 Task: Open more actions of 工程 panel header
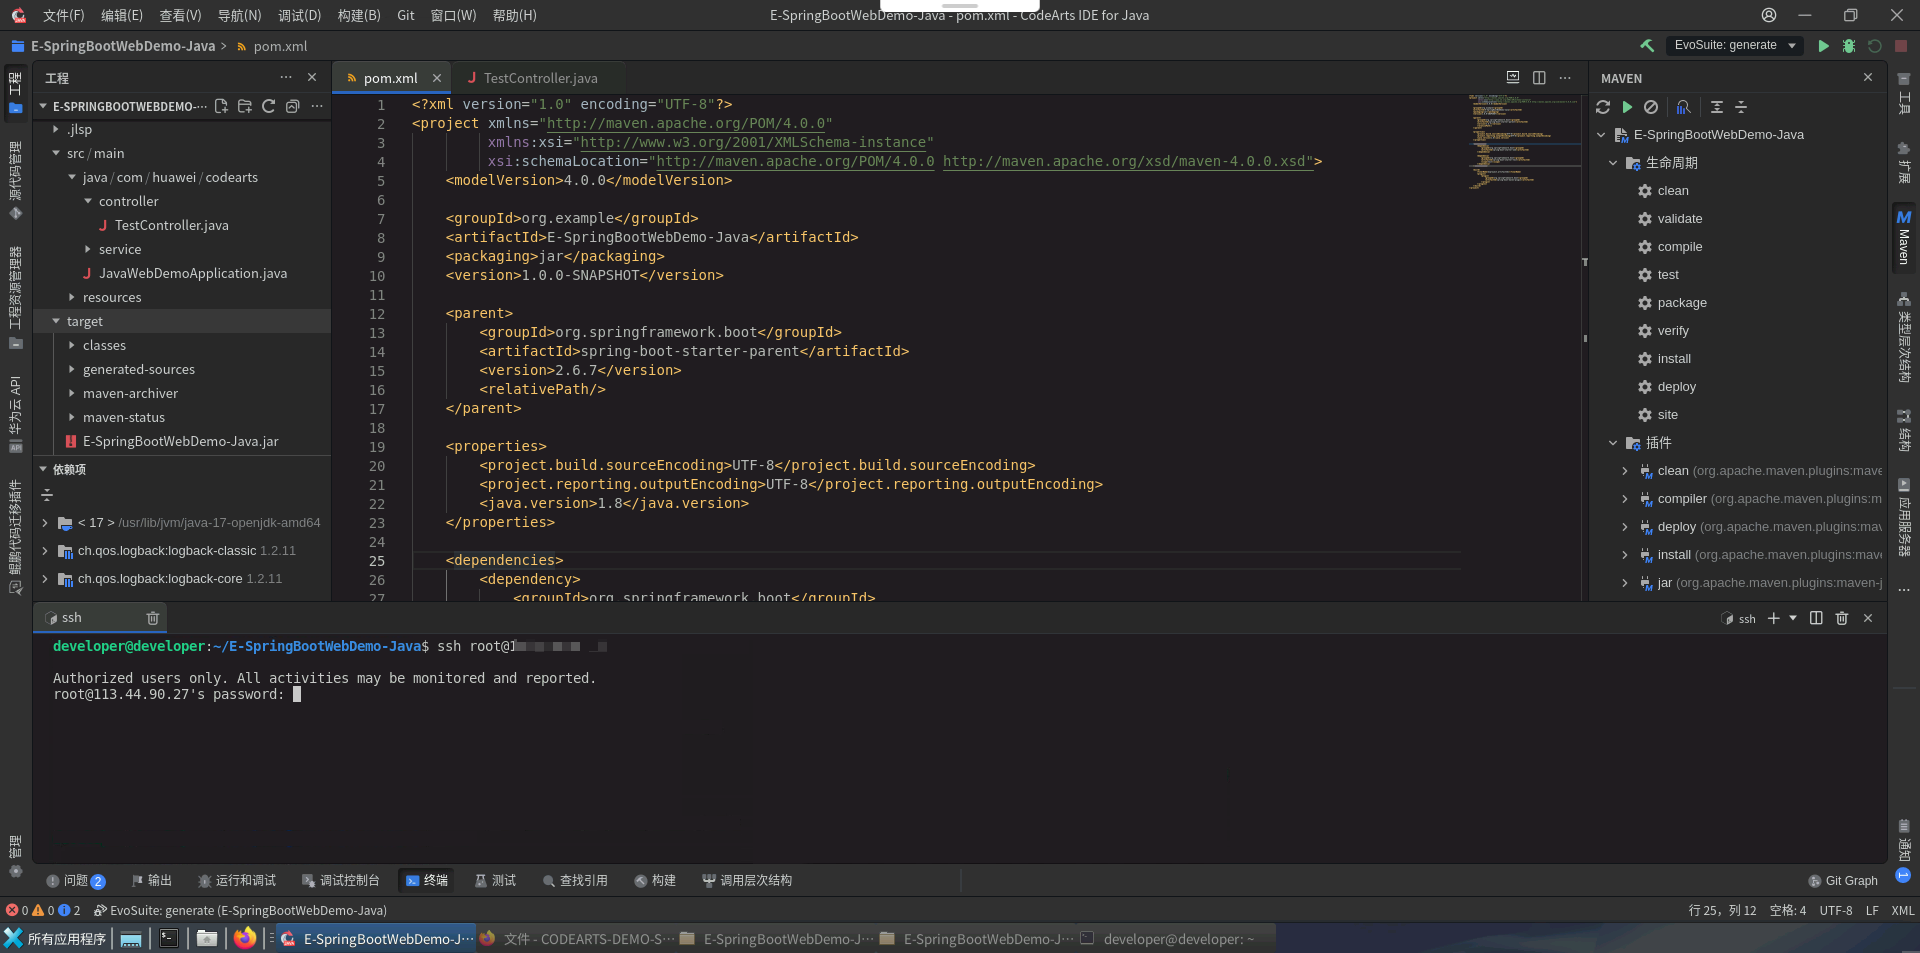[x=286, y=77]
